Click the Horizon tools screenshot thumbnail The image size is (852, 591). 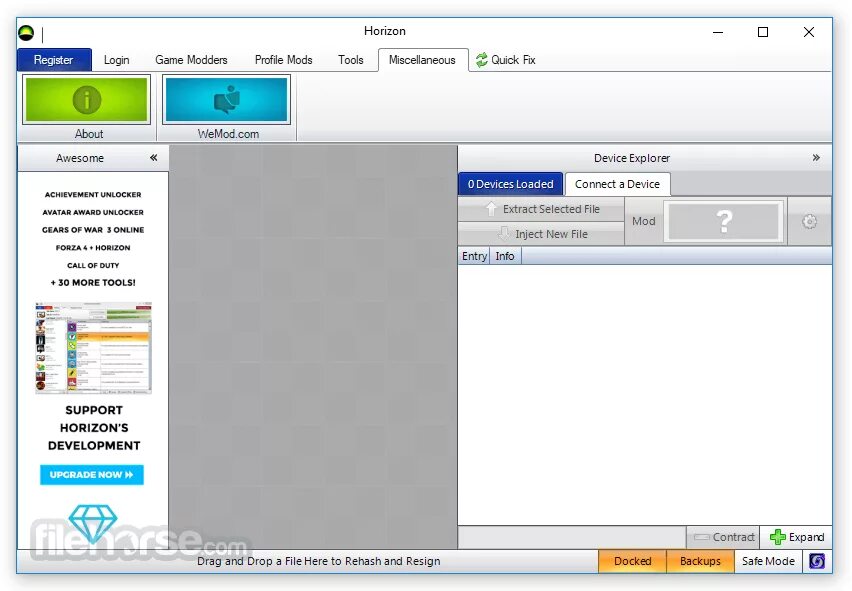(93, 348)
